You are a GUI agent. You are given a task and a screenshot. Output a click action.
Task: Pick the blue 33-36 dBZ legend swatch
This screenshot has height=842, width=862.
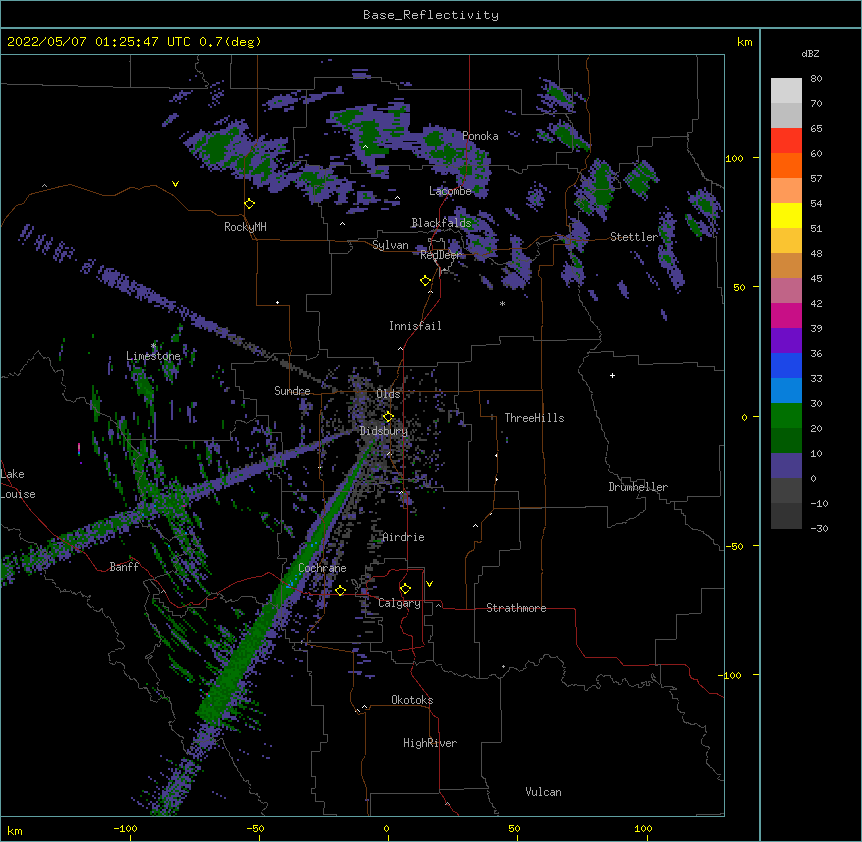point(786,365)
